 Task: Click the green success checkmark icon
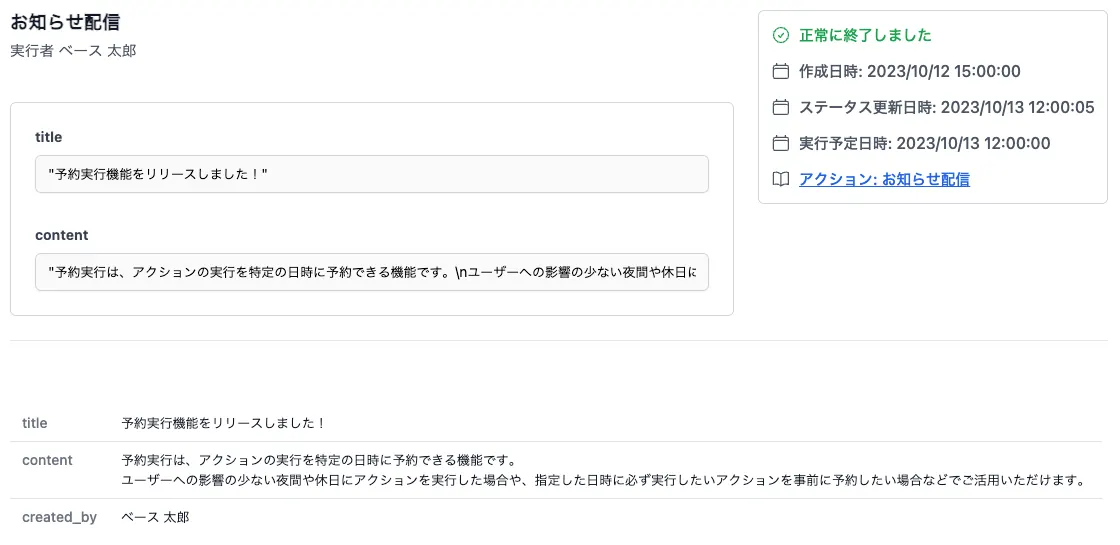coord(781,35)
